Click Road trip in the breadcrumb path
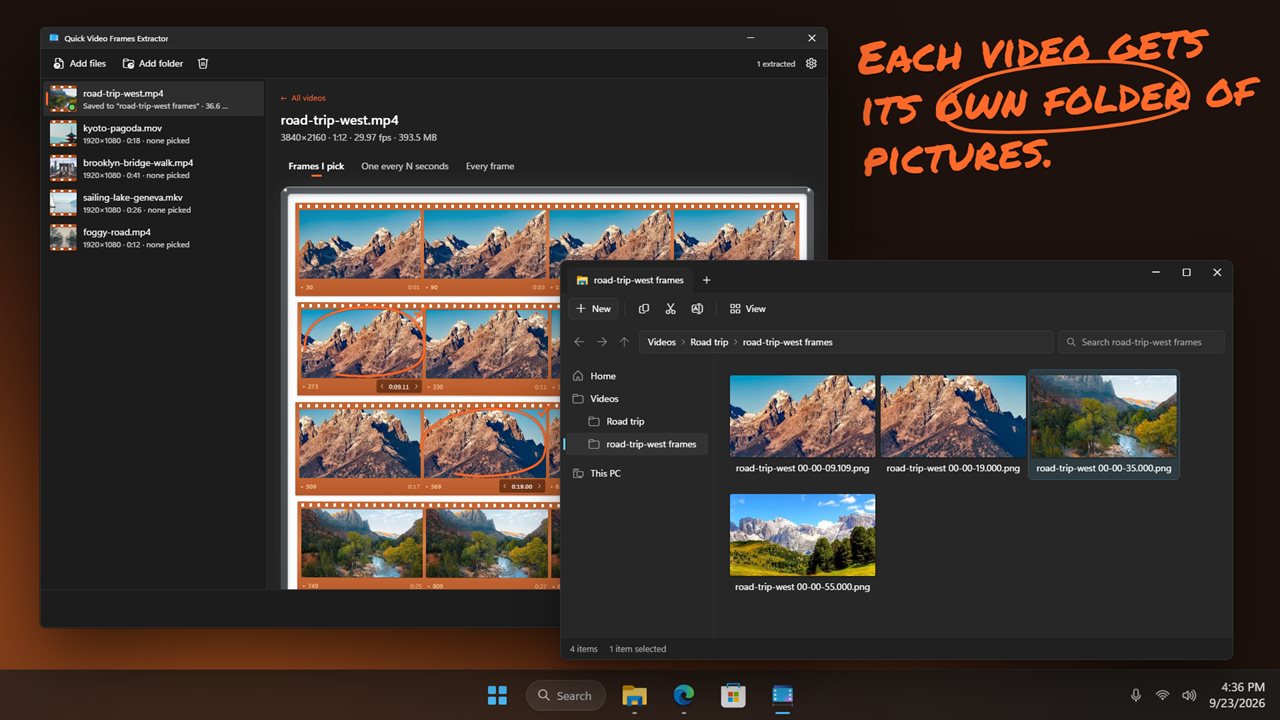Screen dimensions: 1280x720 click(x=709, y=342)
